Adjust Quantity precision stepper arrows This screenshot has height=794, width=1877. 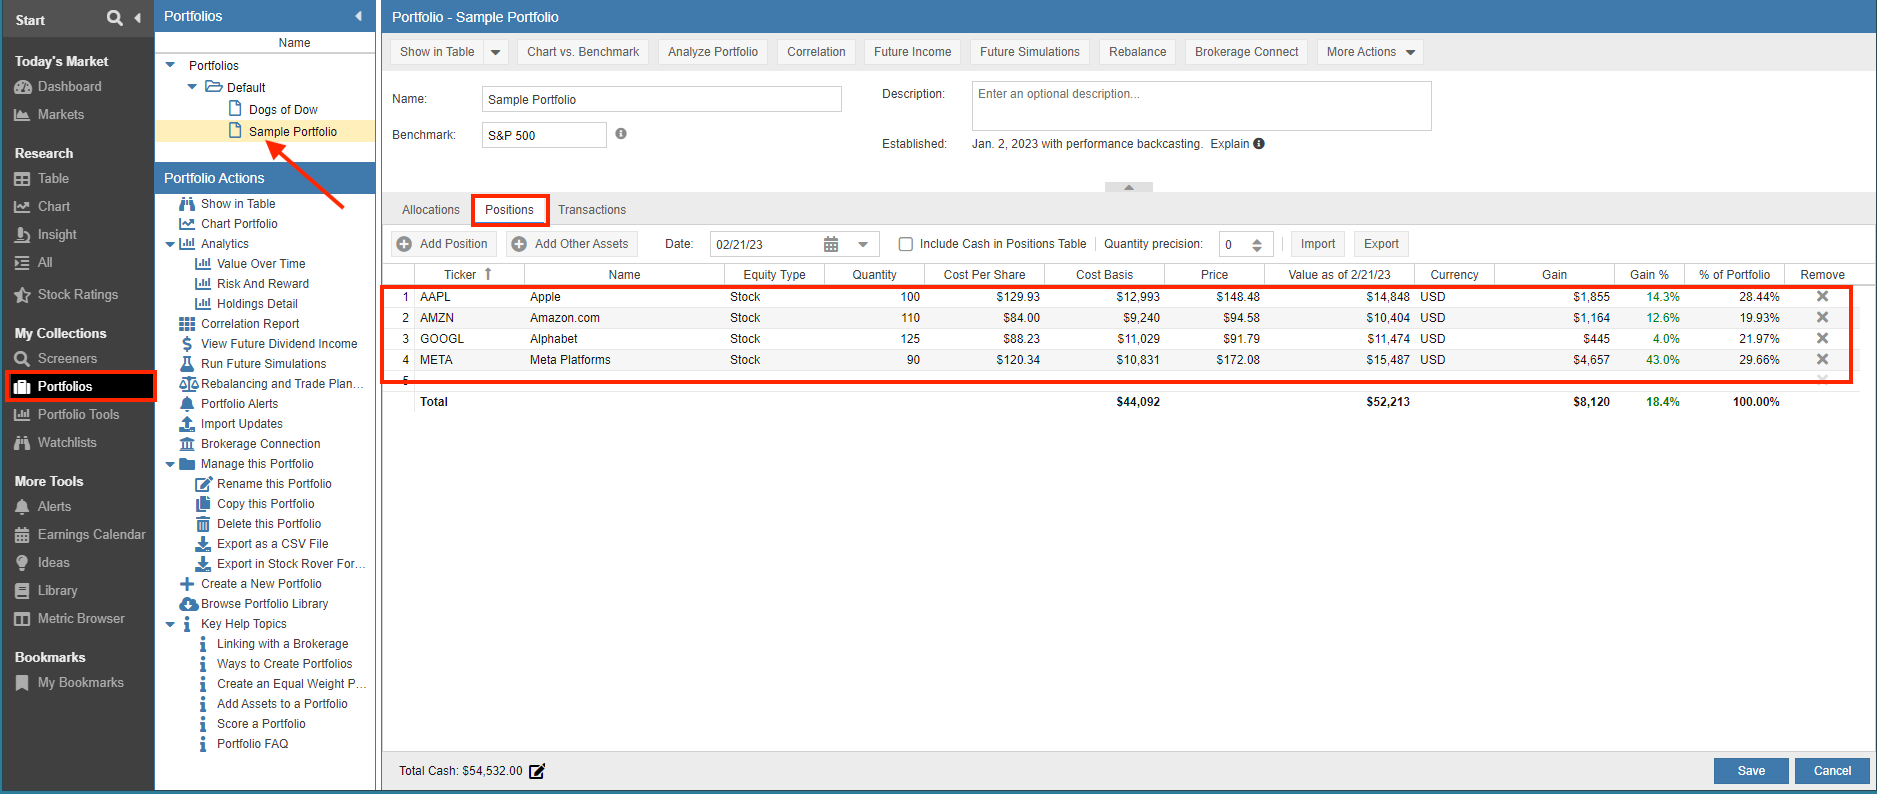(1257, 245)
